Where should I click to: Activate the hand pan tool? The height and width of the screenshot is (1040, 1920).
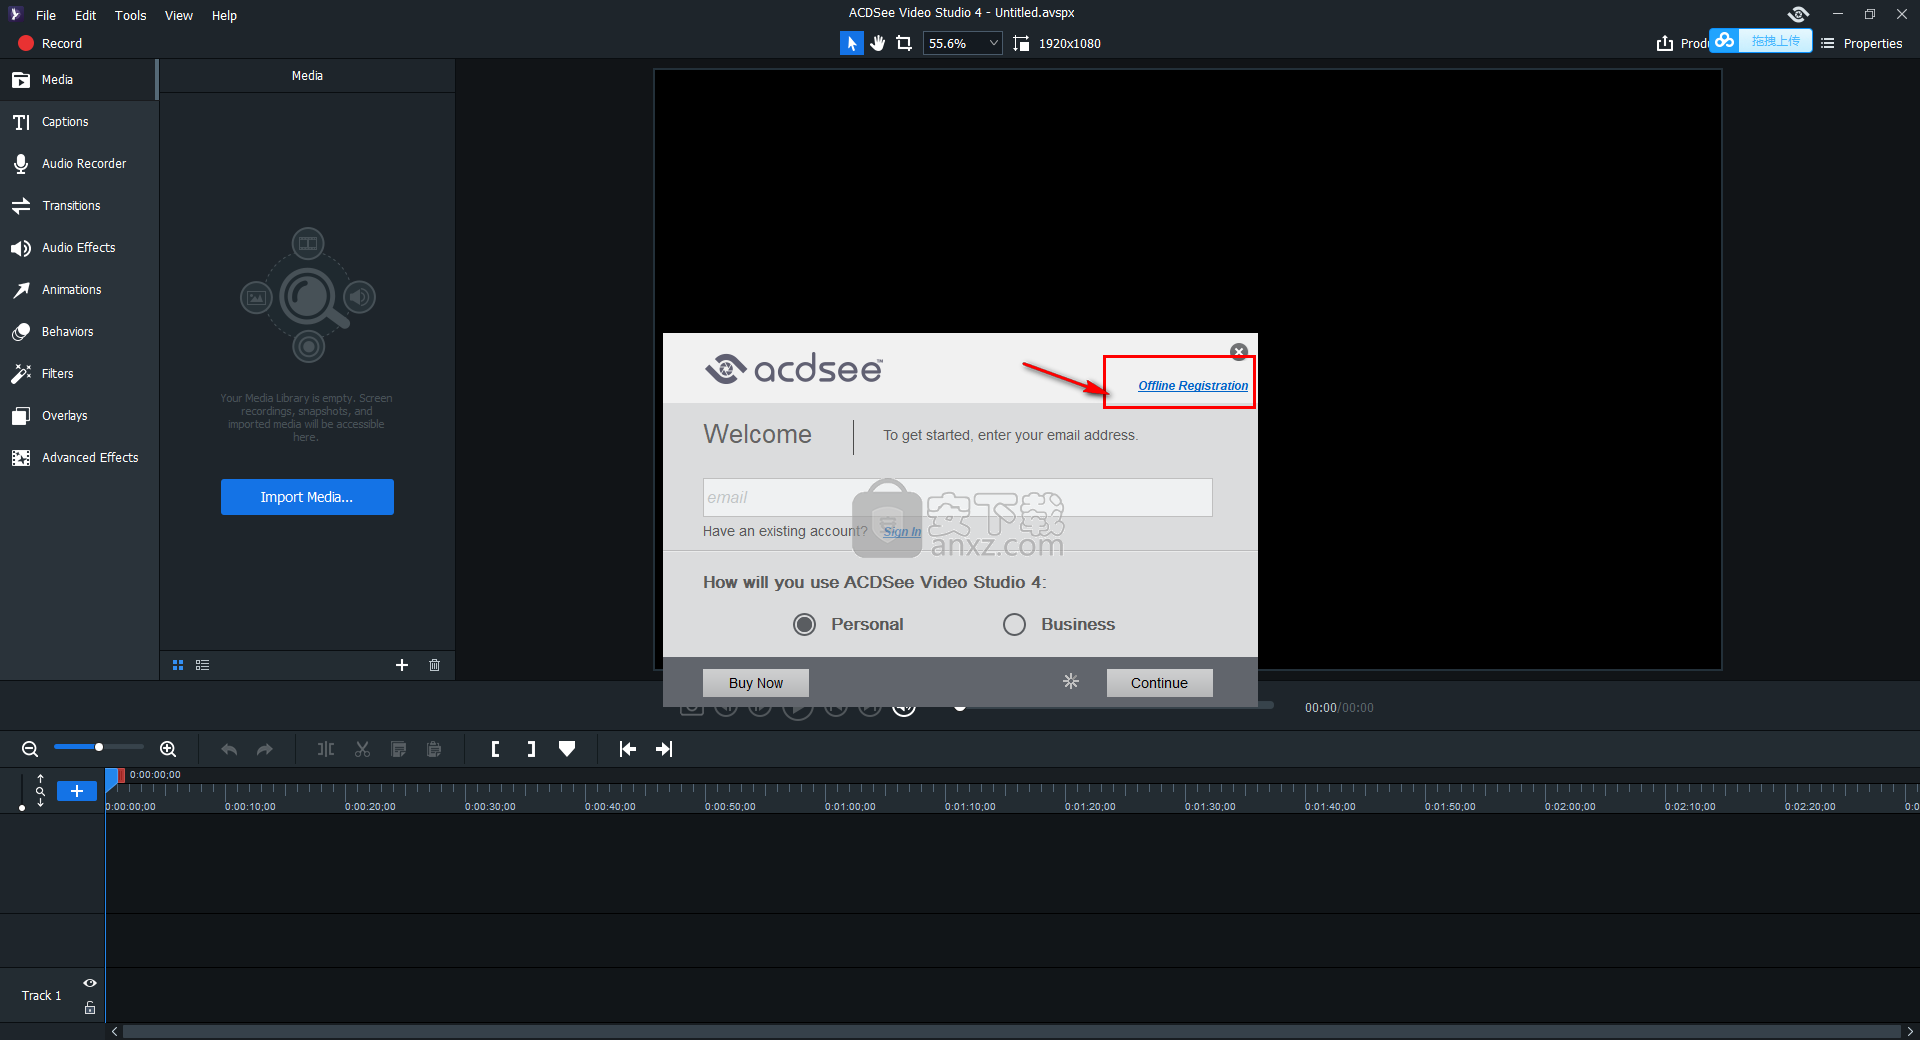click(878, 43)
